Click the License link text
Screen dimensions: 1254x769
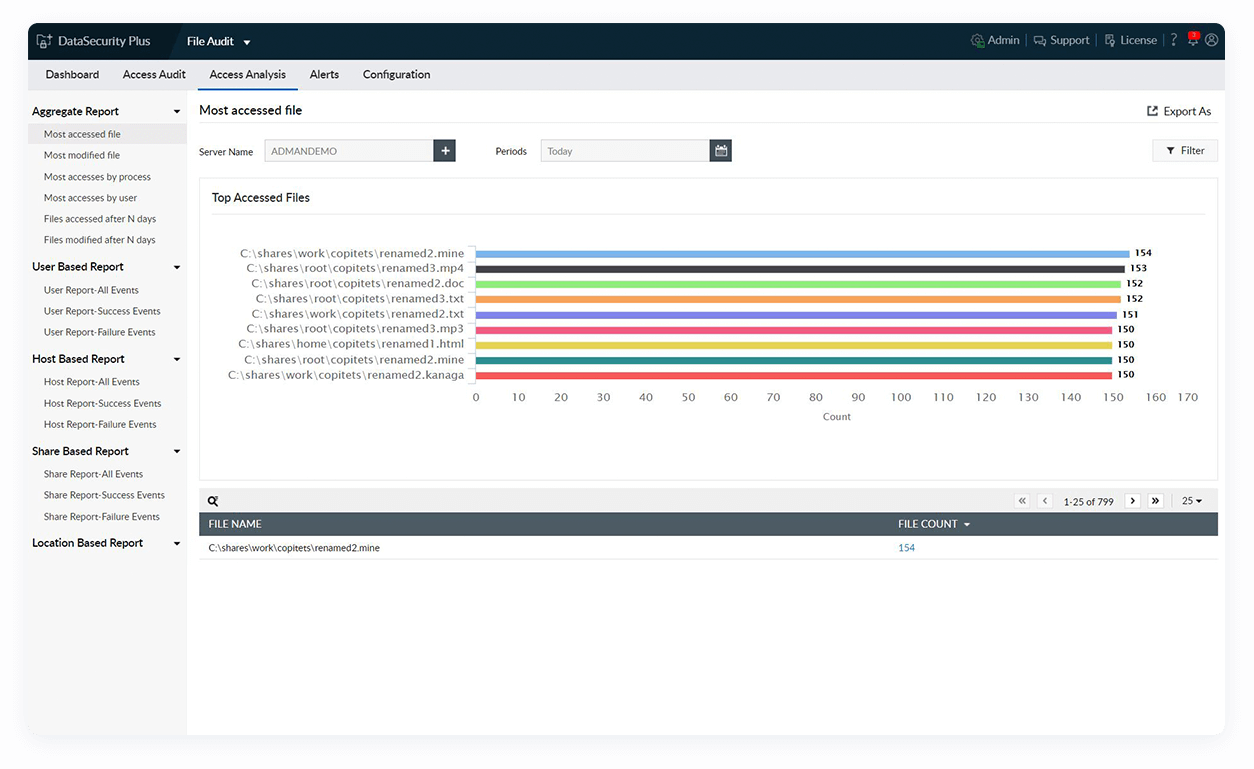1138,41
